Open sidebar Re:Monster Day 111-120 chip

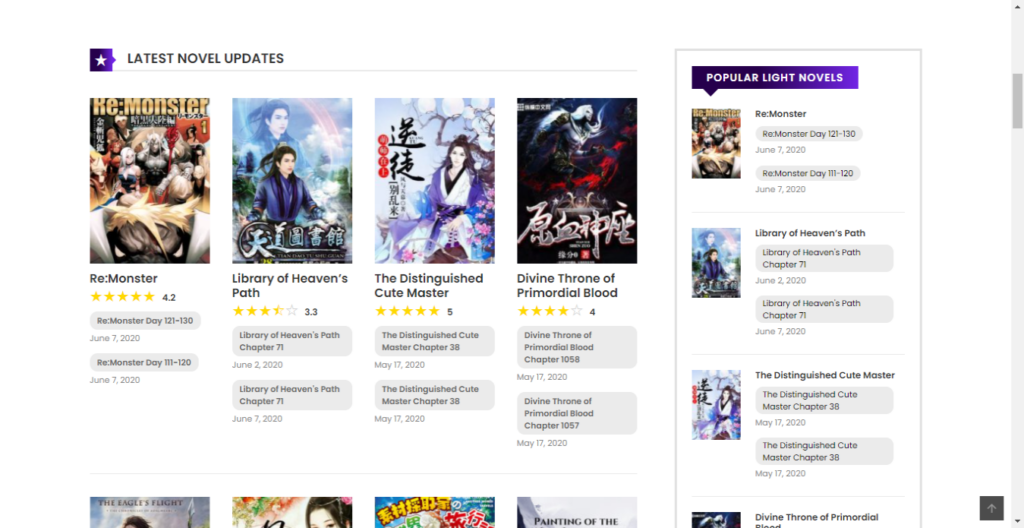coord(808,173)
